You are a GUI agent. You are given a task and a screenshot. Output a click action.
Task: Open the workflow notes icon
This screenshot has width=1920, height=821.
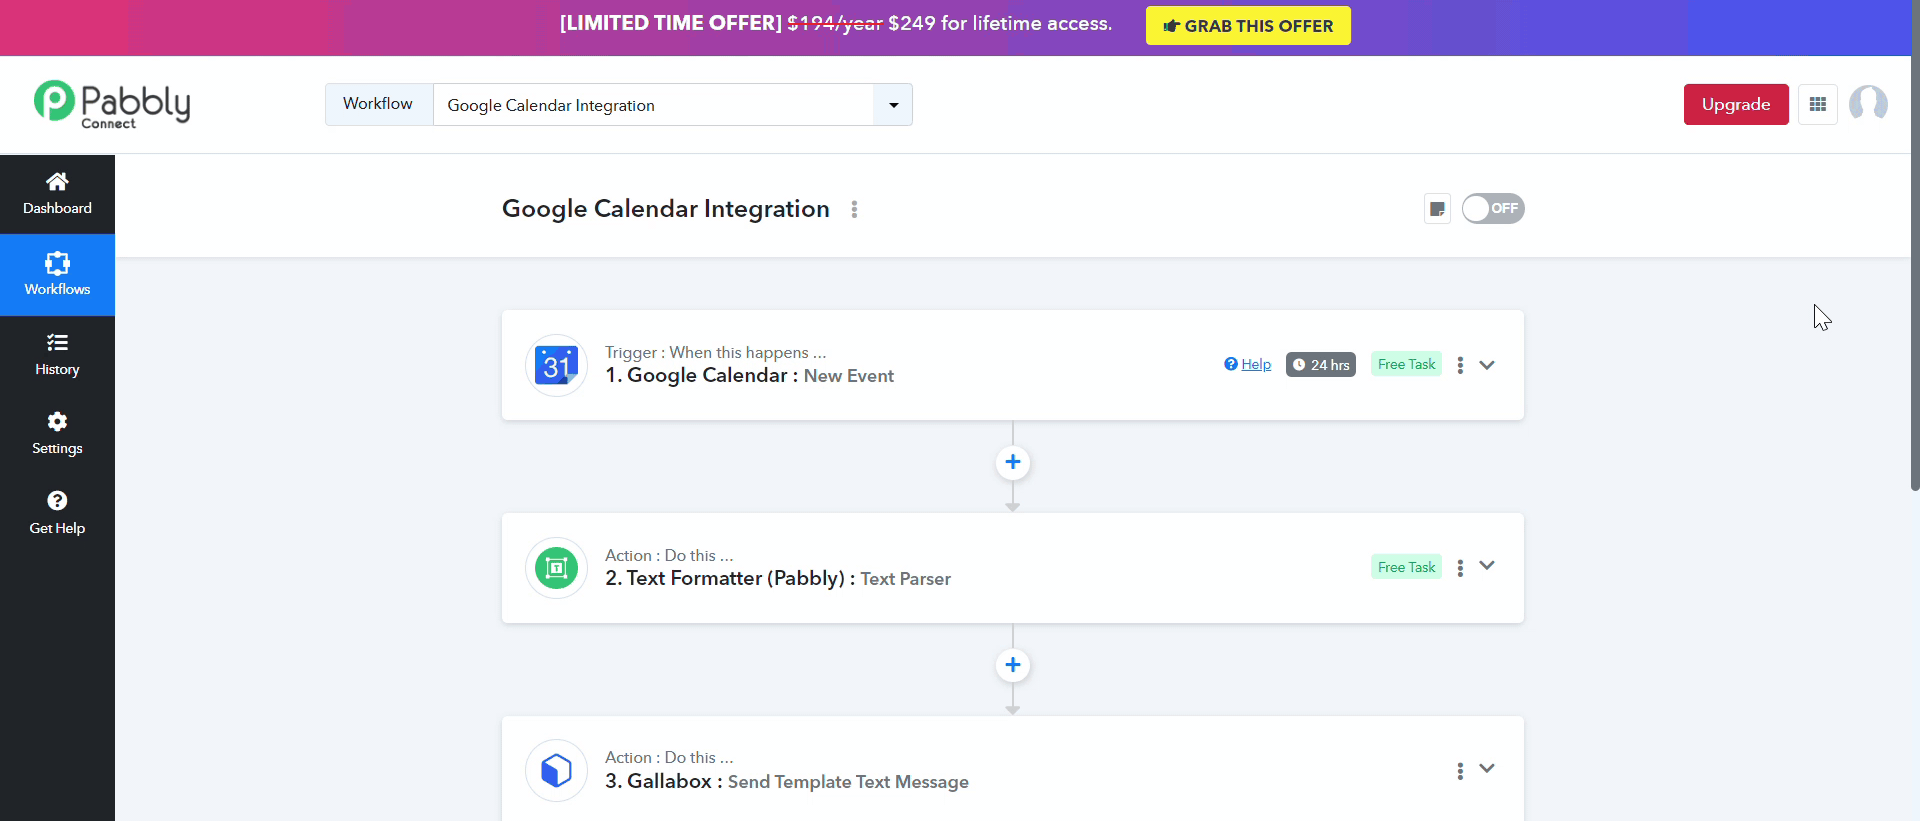[1437, 209]
